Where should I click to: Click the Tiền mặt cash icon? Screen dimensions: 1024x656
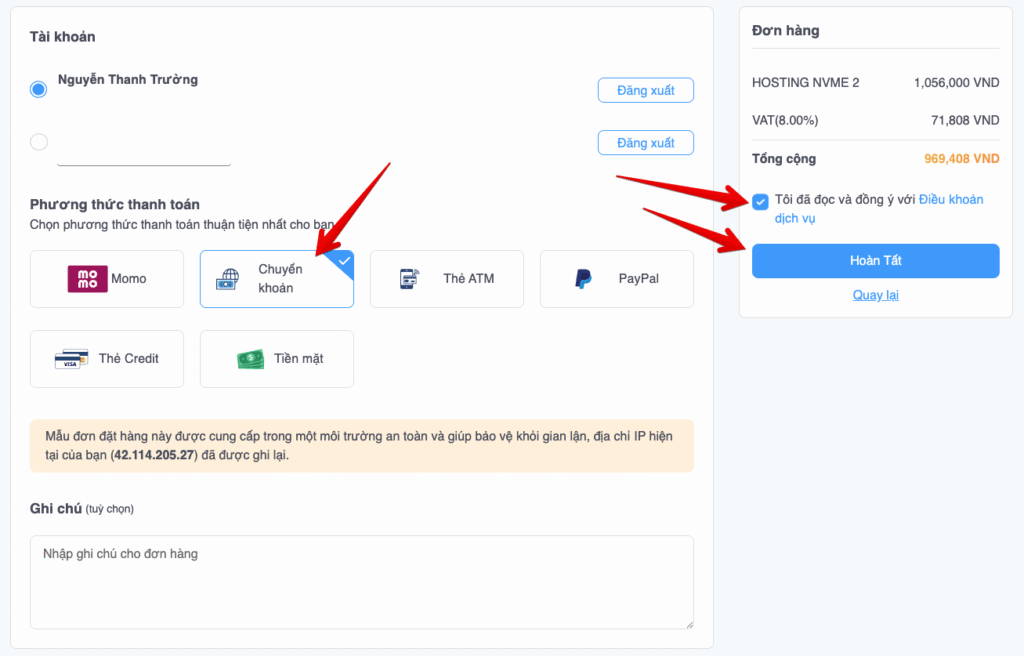pos(250,359)
